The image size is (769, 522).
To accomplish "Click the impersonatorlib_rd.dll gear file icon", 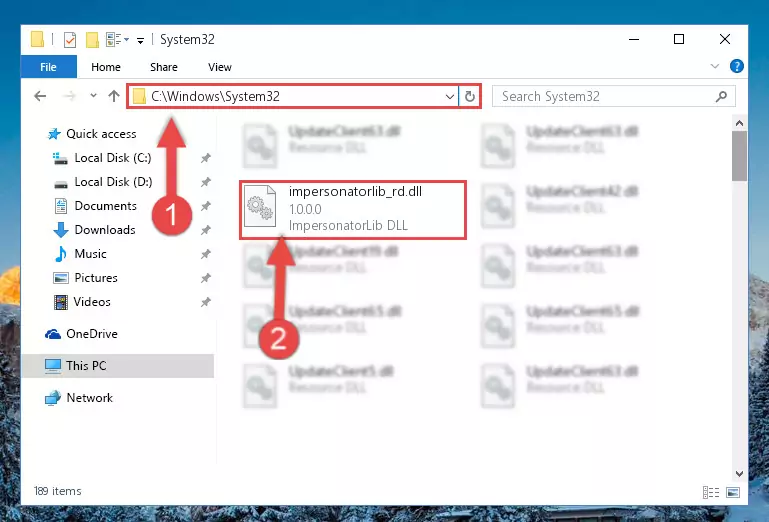I will [260, 206].
